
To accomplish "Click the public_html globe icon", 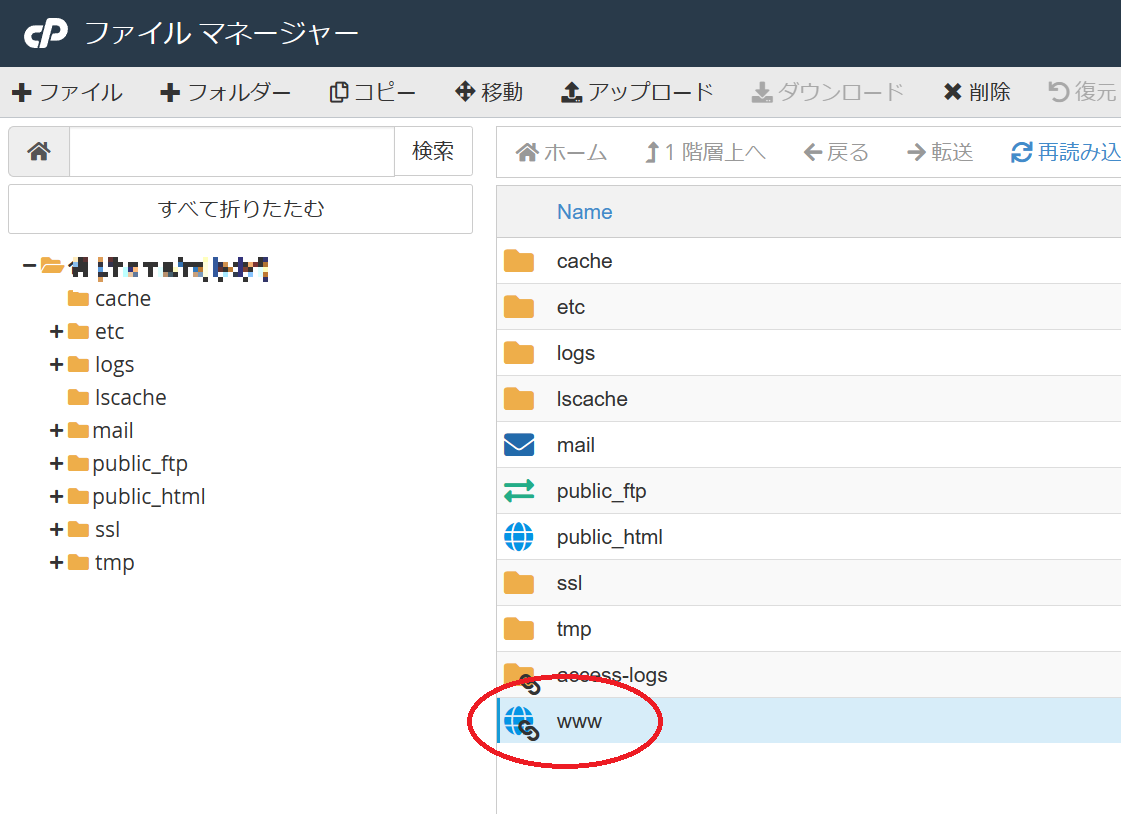I will [519, 537].
